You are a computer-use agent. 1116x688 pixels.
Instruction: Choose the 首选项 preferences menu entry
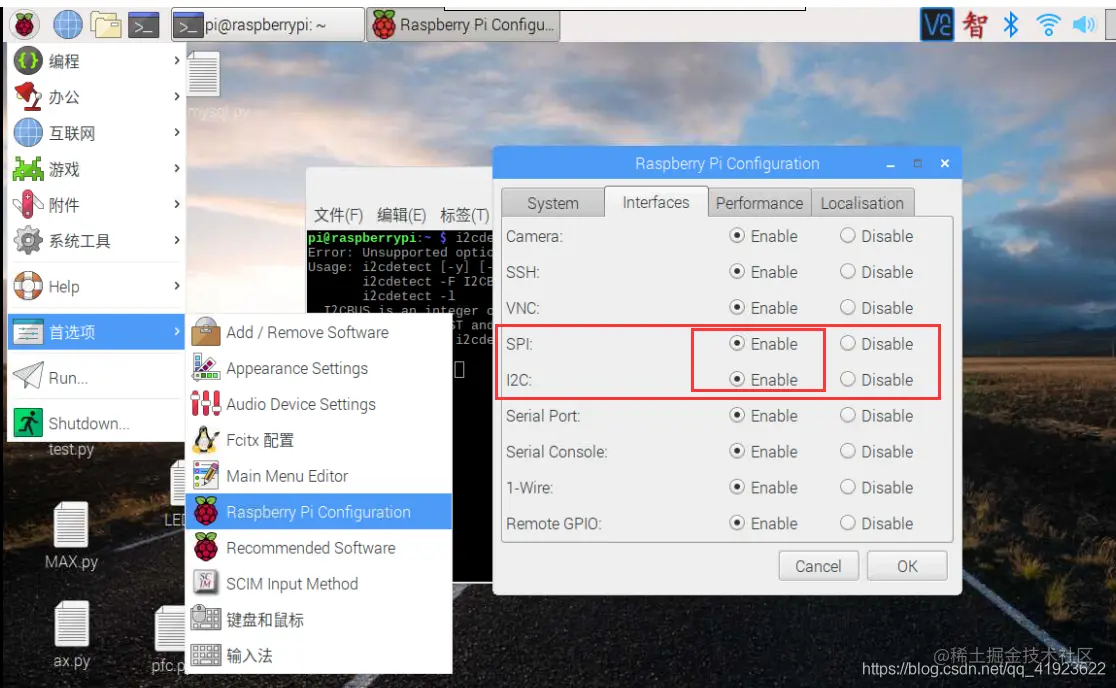(x=96, y=332)
